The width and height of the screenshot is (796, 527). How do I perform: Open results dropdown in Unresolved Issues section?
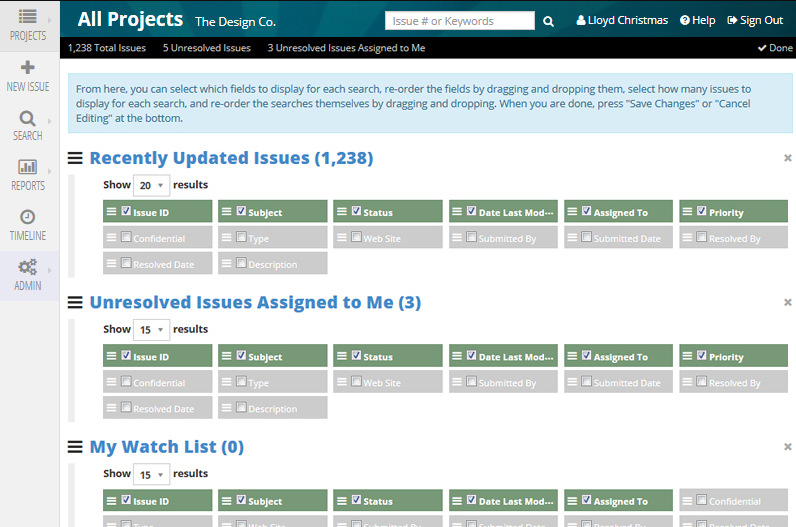pos(152,330)
